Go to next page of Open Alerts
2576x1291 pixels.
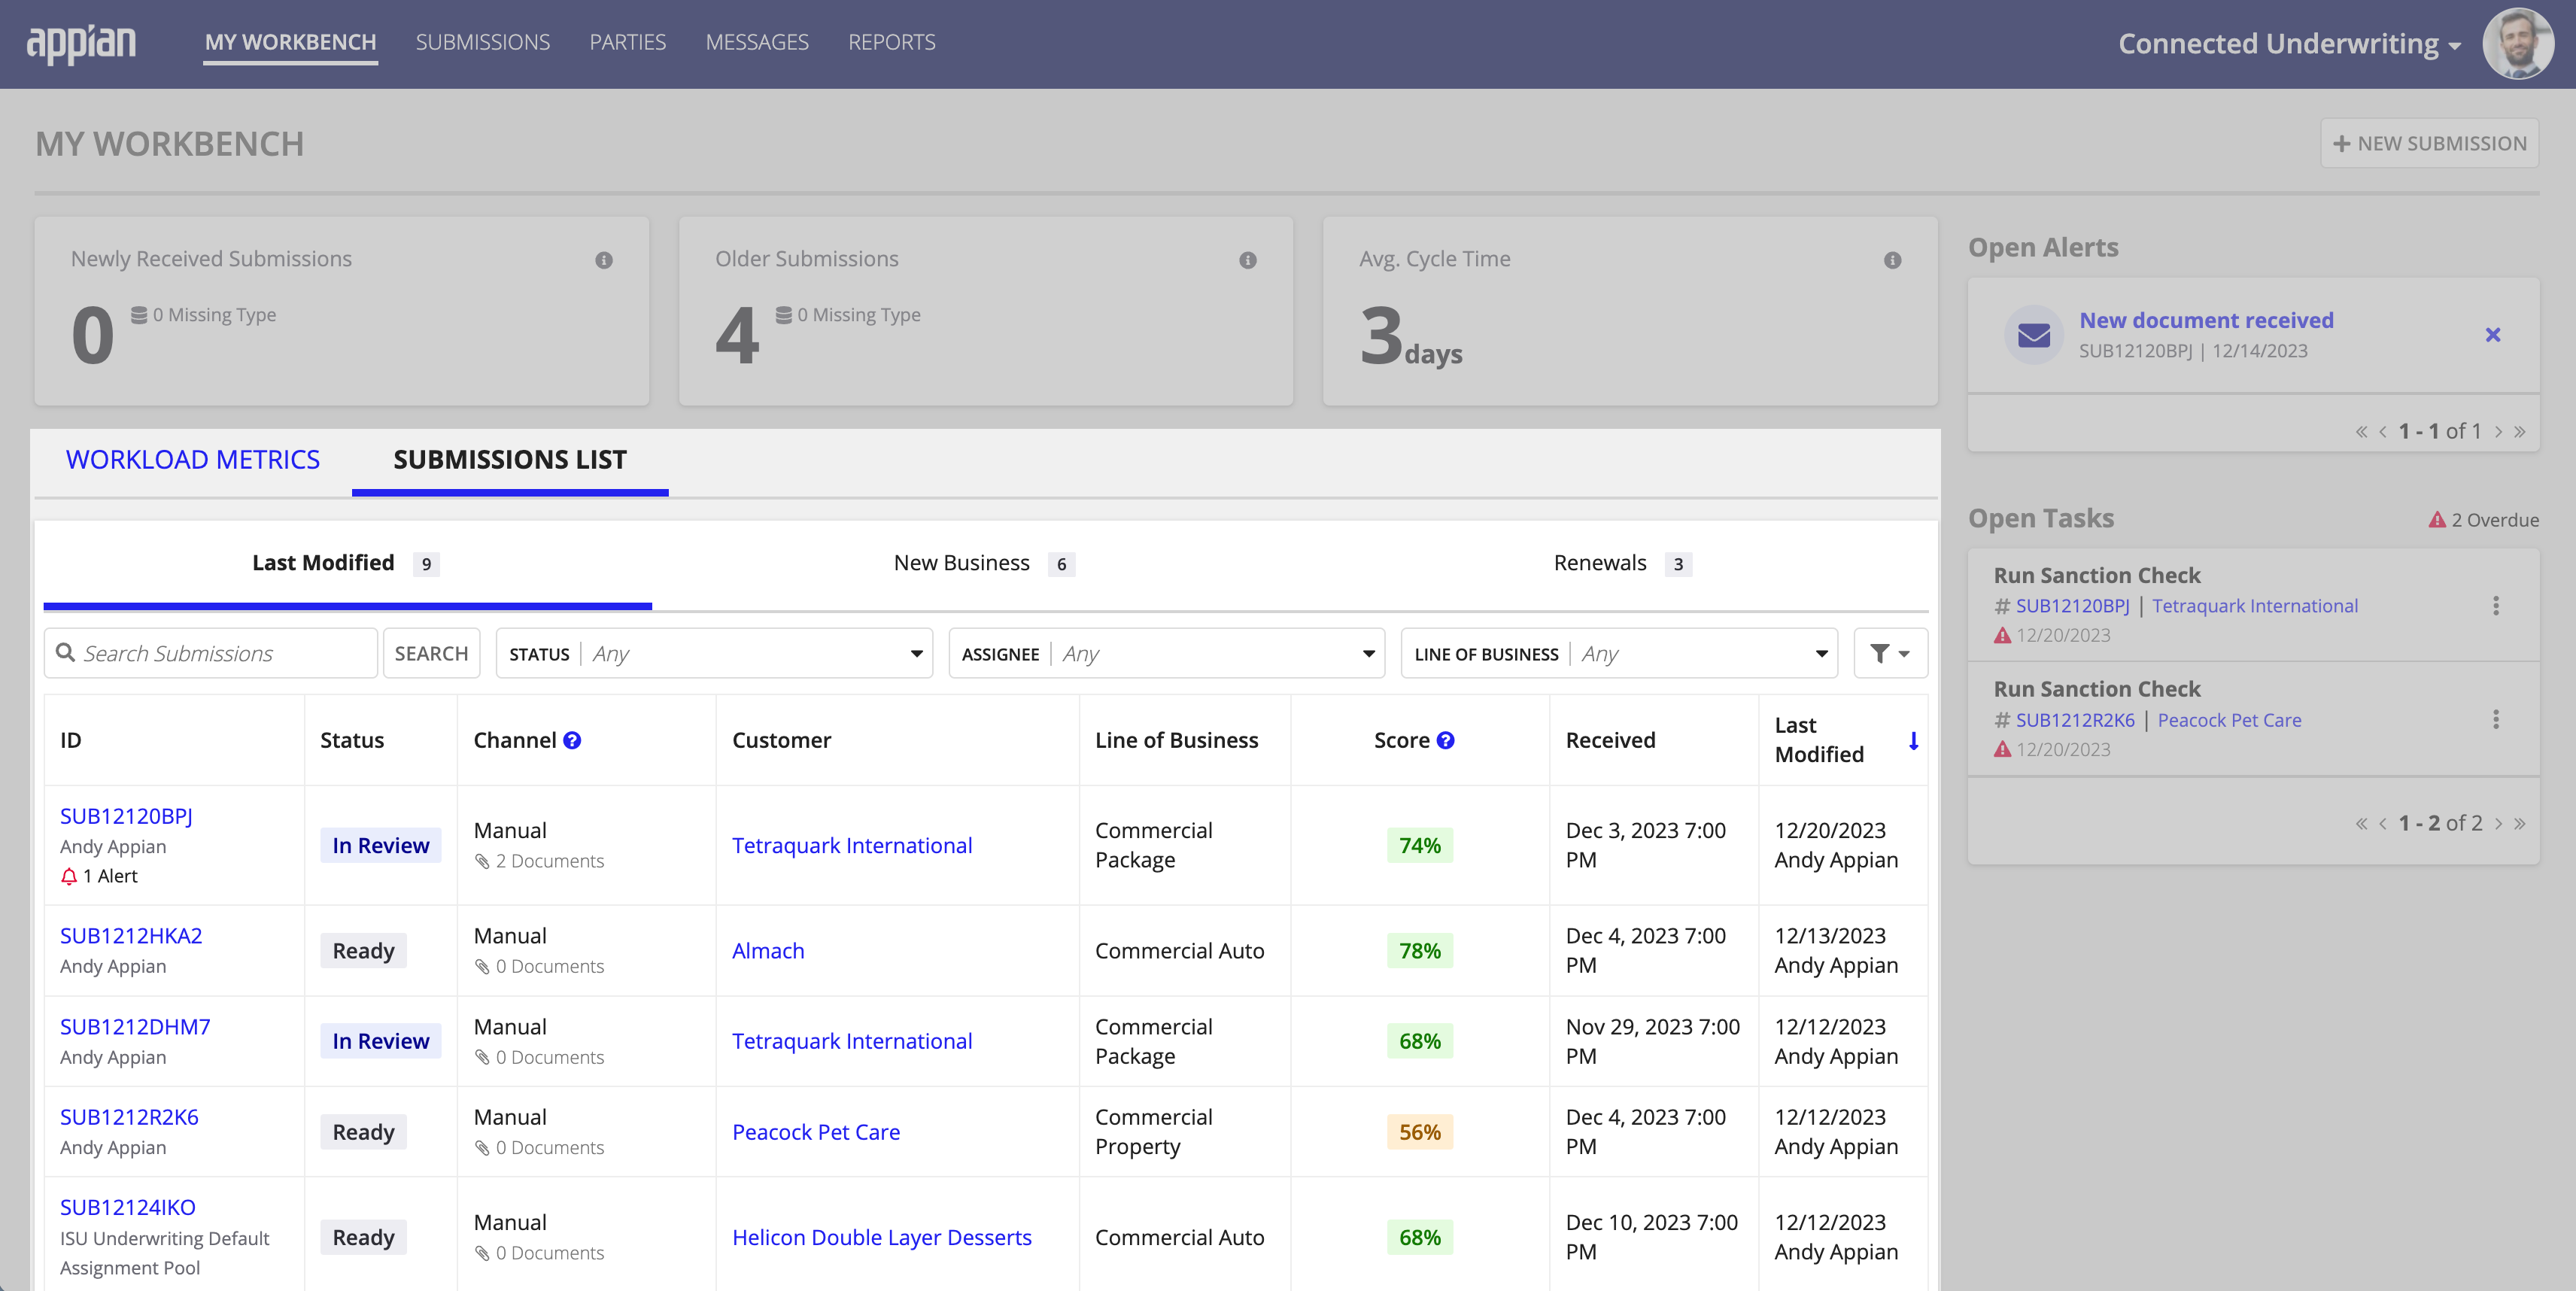(2498, 432)
